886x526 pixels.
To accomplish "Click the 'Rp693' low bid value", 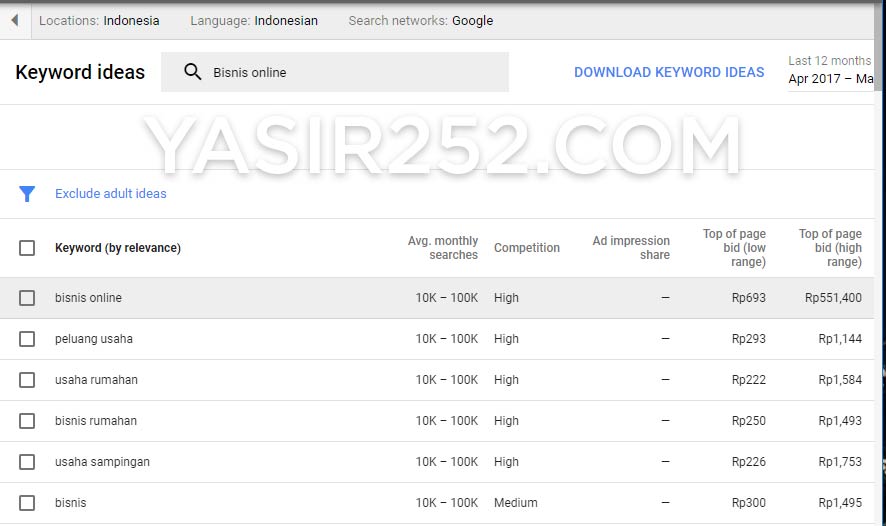I will click(749, 298).
